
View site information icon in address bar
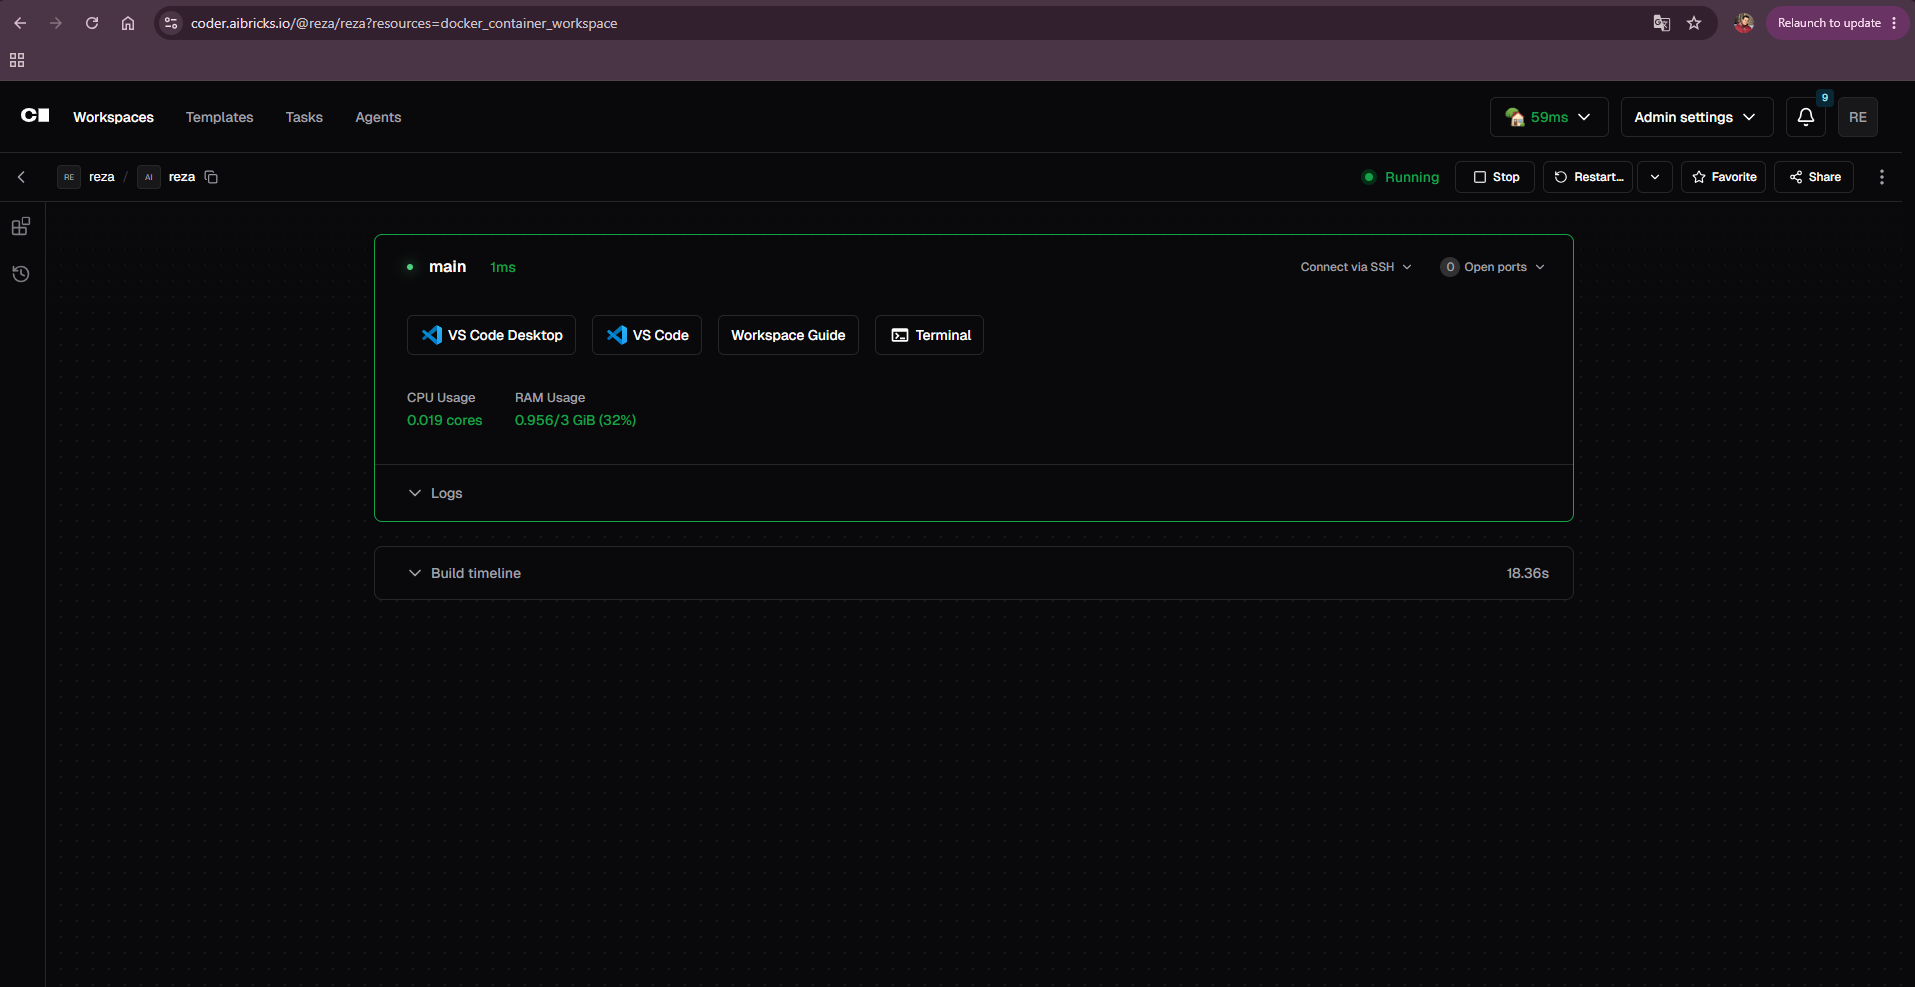tap(171, 23)
